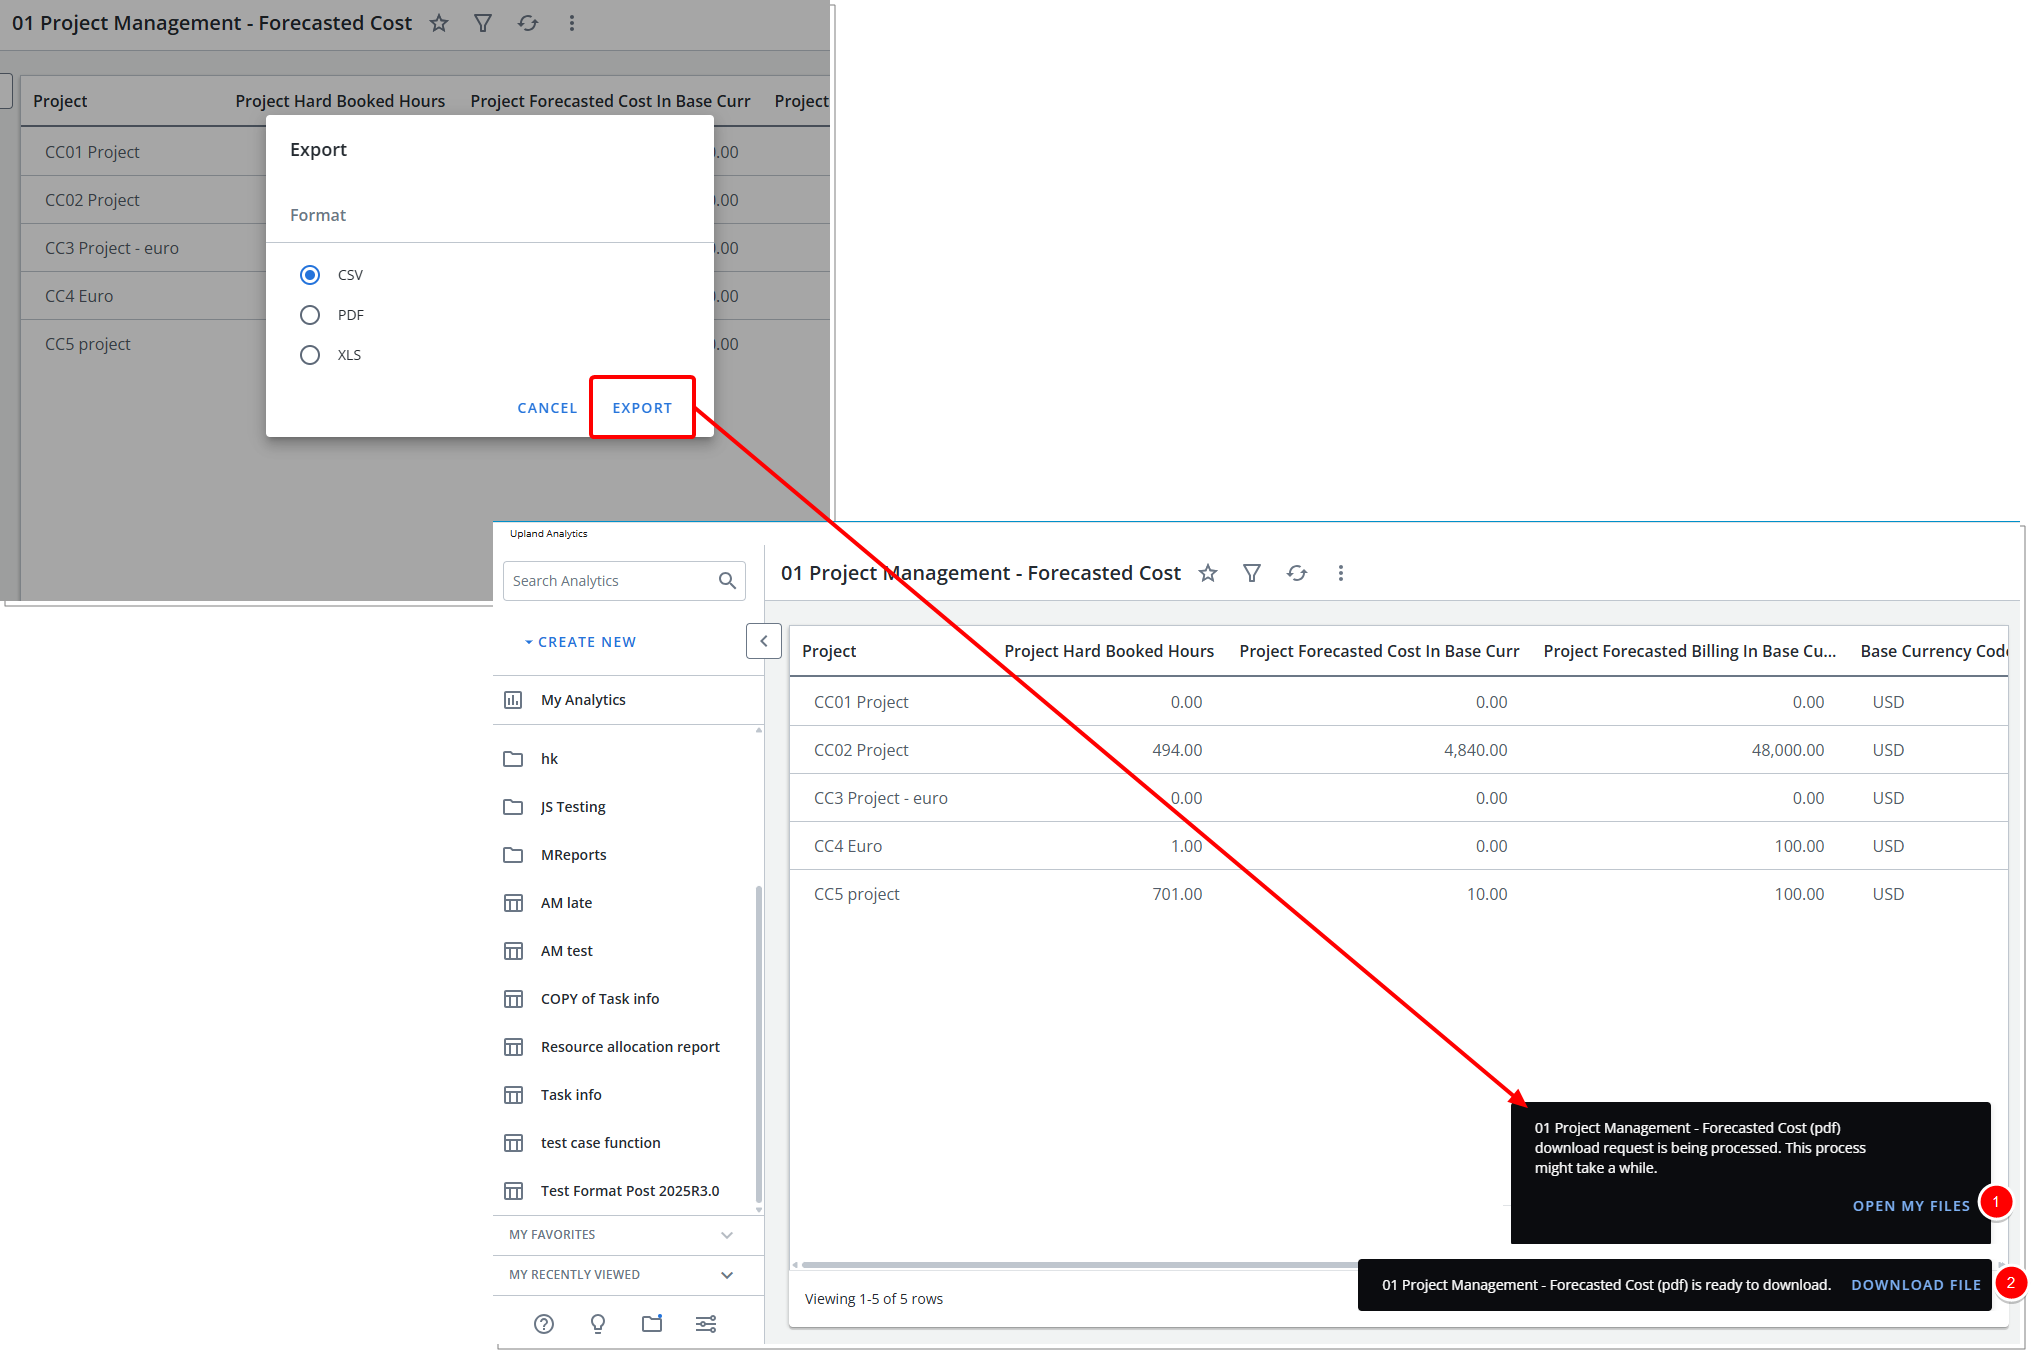Click the new folder icon at sidebar bottom
The height and width of the screenshot is (1361, 2041).
[652, 1324]
